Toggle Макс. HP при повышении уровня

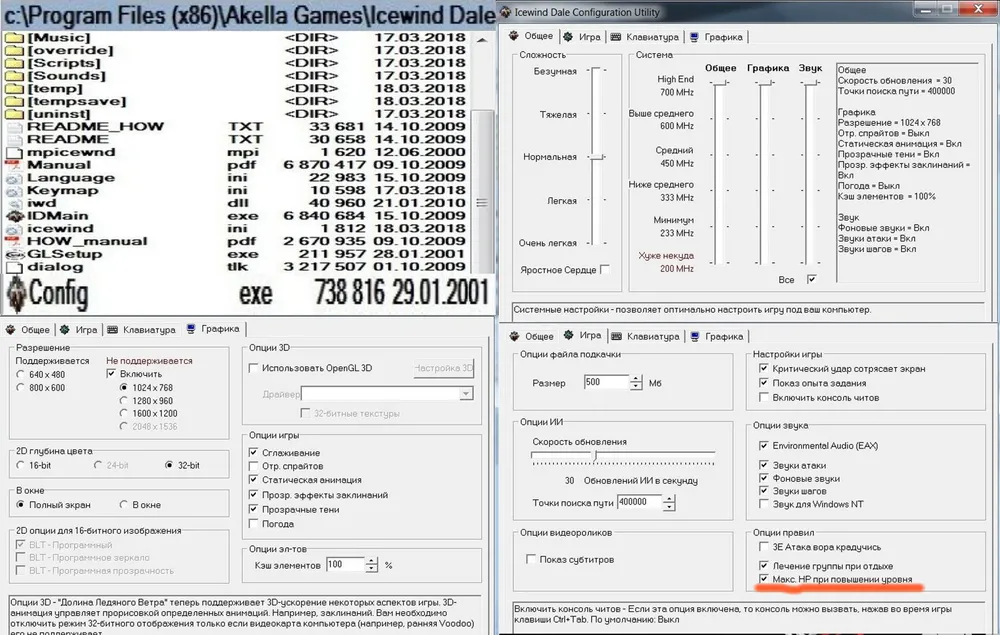(x=763, y=579)
